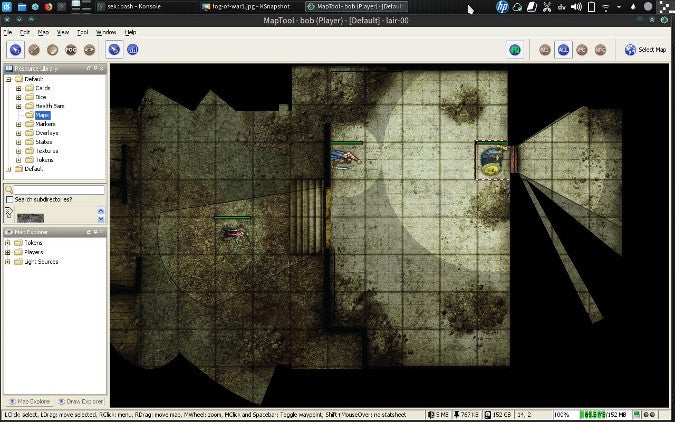The image size is (675, 422).
Task: Select the pointer tool in the toolbar
Action: coord(16,49)
